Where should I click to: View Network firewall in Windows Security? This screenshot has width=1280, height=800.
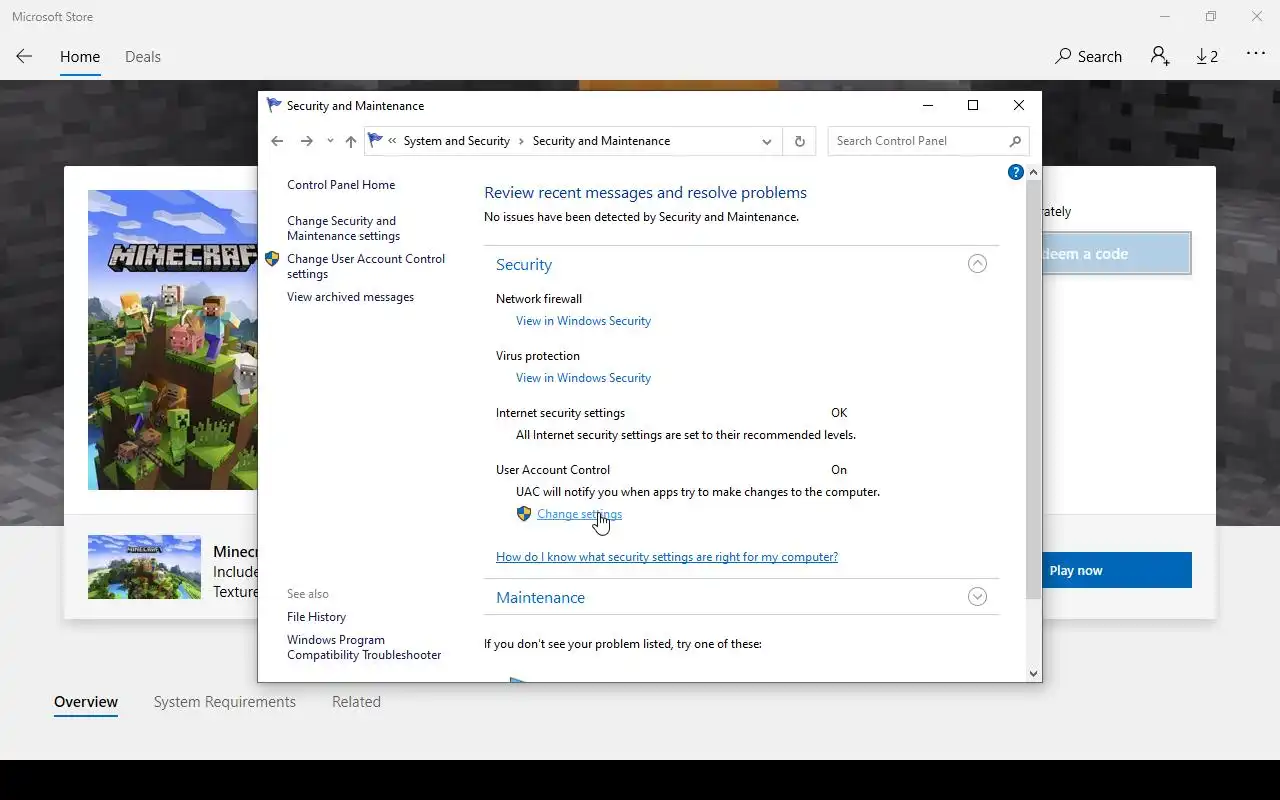click(583, 321)
